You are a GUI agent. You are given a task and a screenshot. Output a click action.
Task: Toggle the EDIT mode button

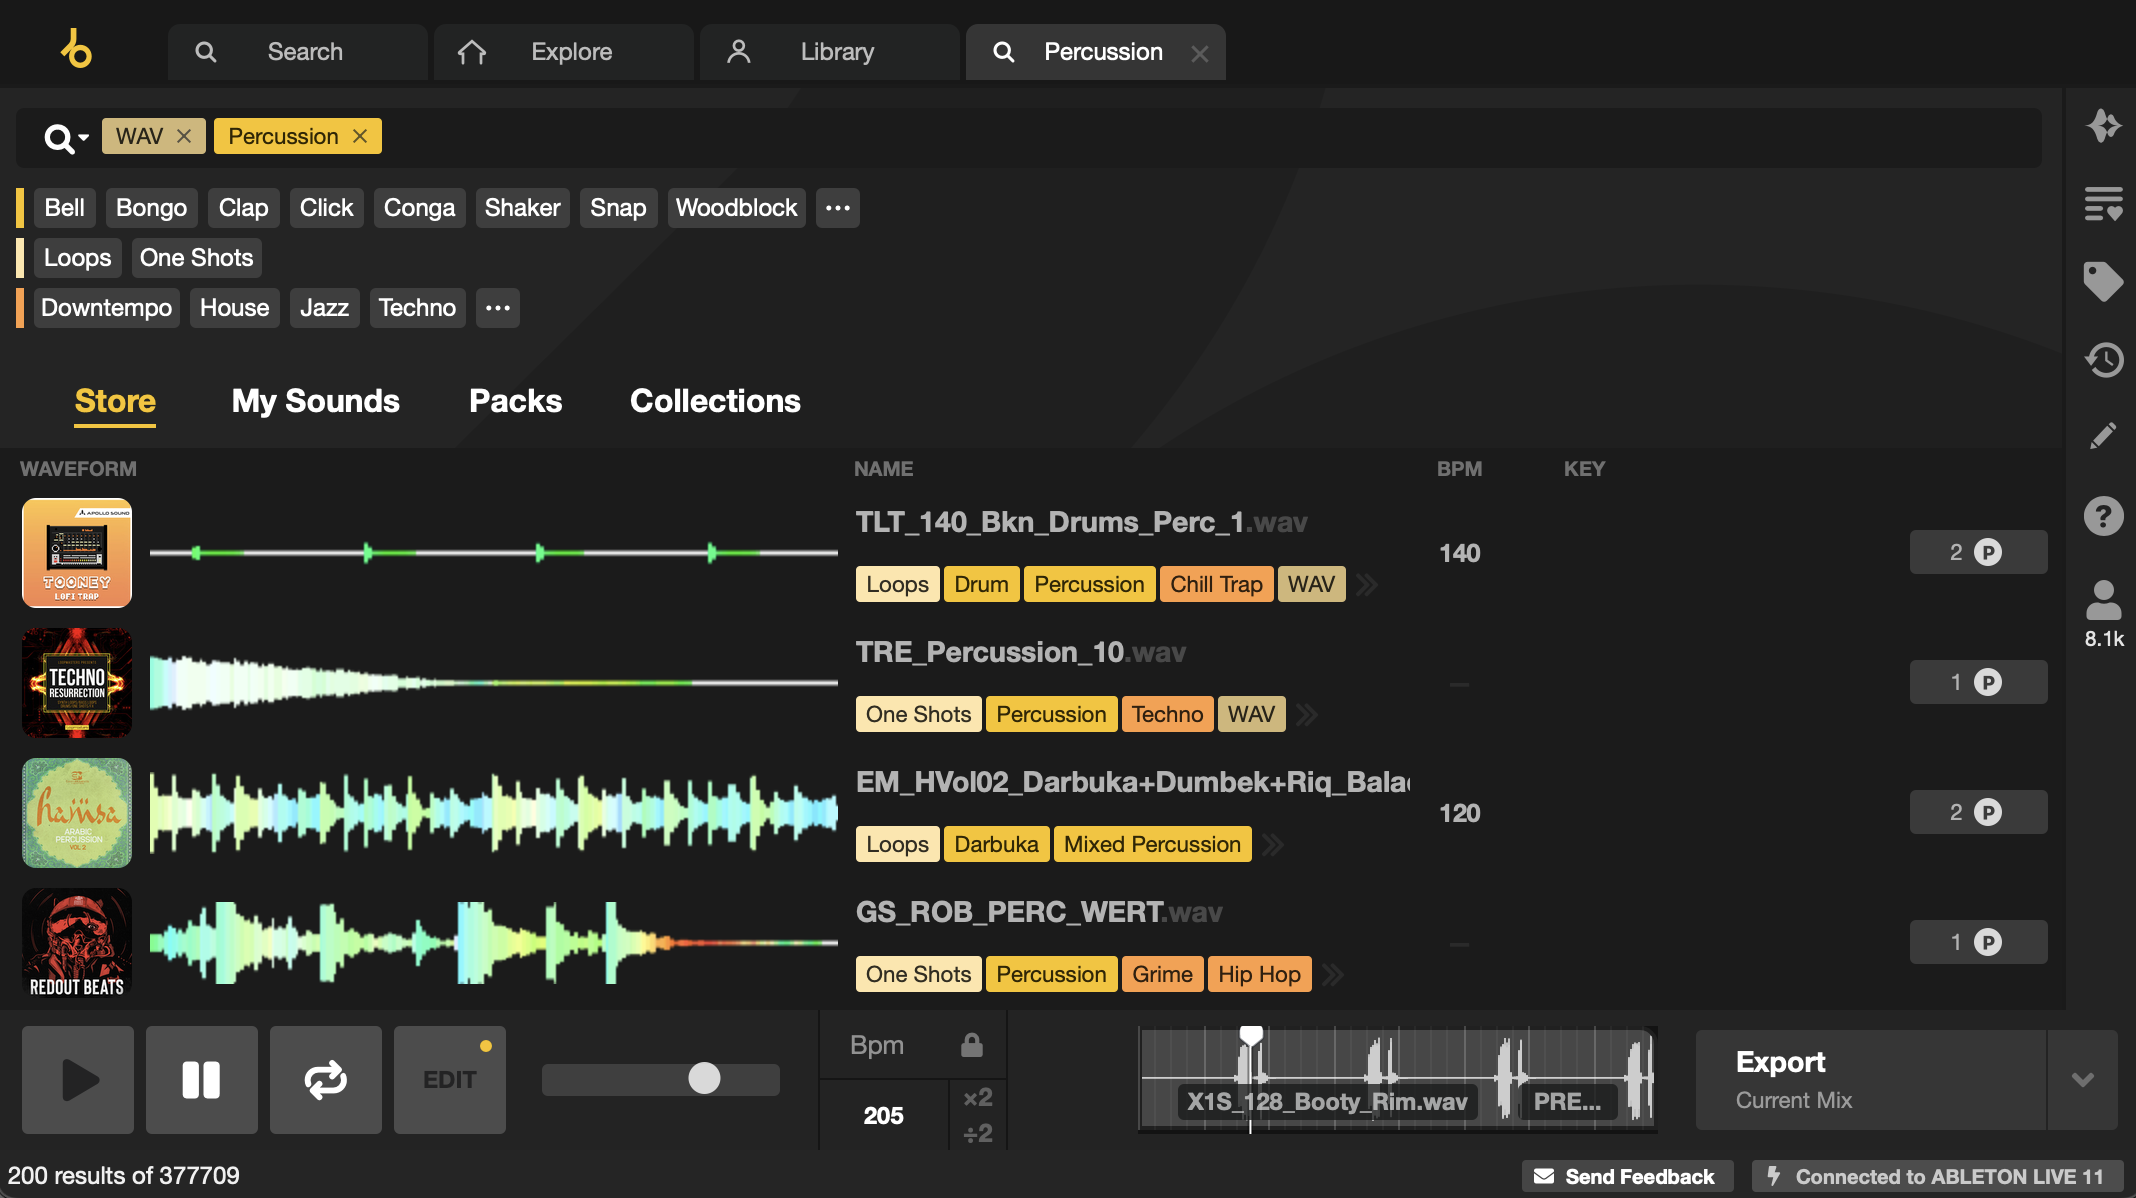[450, 1079]
